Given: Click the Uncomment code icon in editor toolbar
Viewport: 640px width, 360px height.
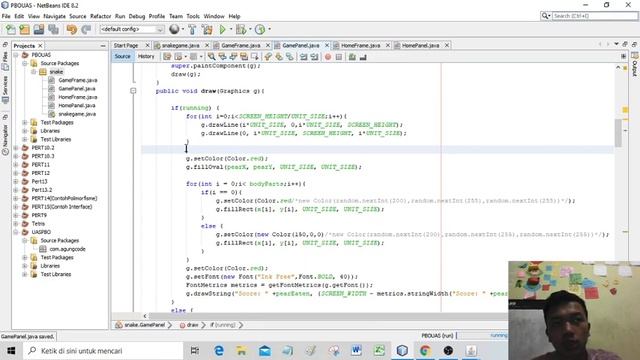Looking at the screenshot, I should pyautogui.click(x=363, y=57).
